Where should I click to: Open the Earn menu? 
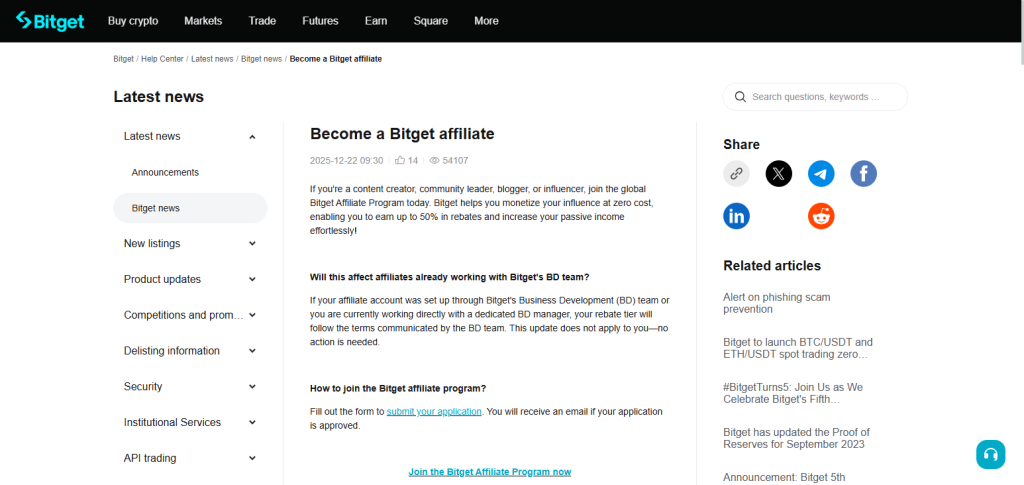tap(376, 21)
